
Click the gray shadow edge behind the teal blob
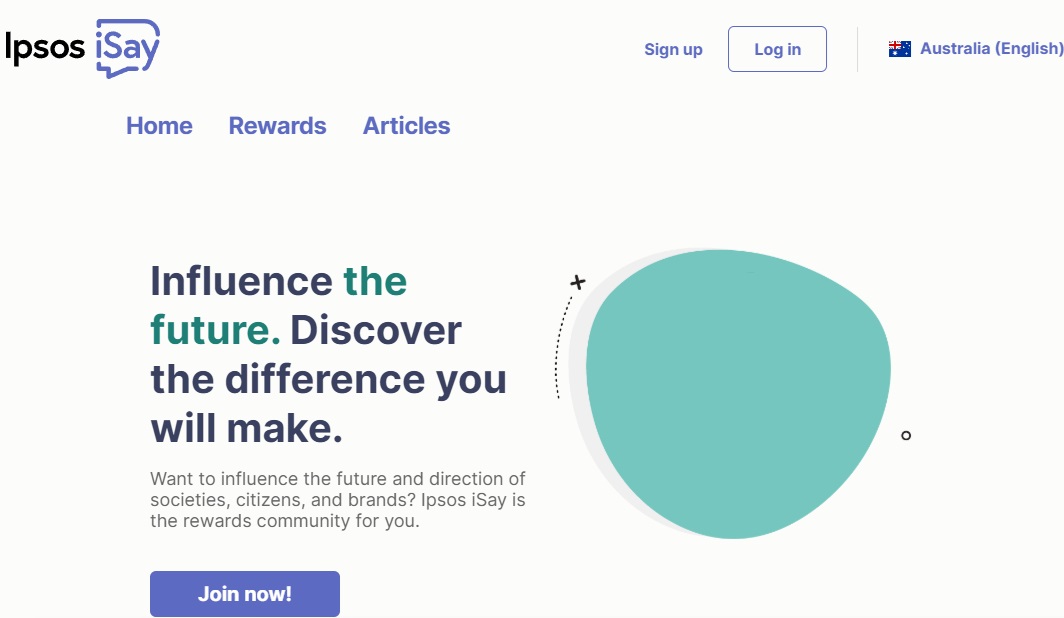[580, 400]
